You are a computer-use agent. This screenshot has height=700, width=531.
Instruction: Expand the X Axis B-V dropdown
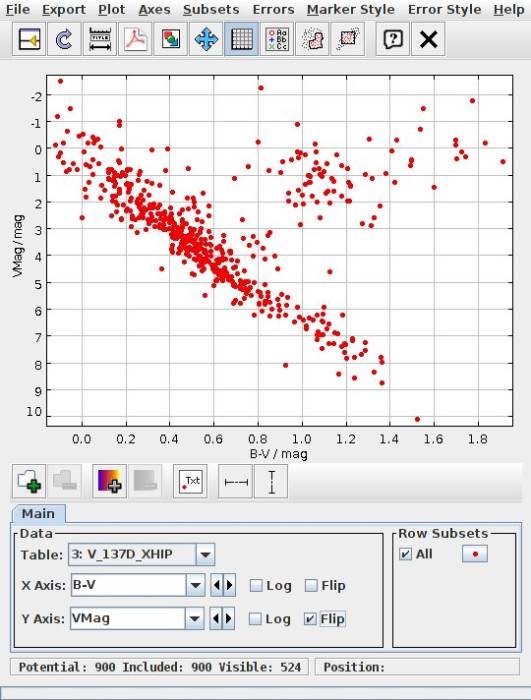click(195, 585)
